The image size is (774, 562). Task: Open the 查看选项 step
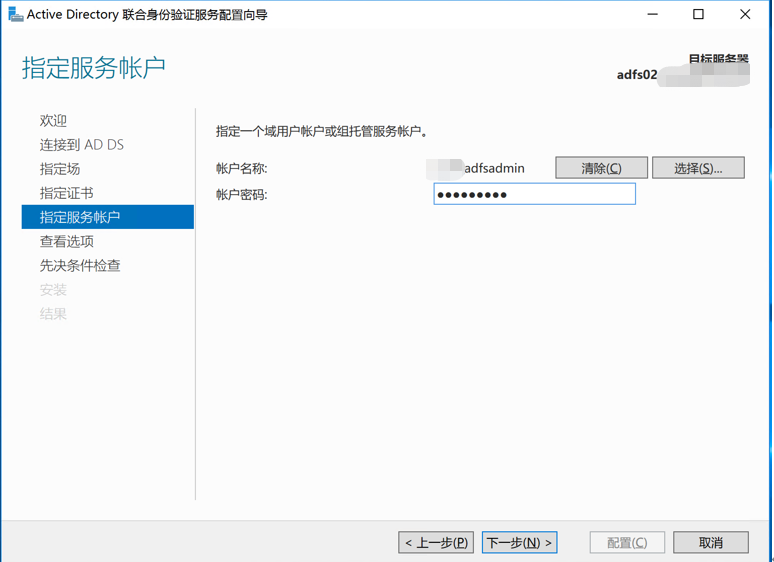pos(66,241)
